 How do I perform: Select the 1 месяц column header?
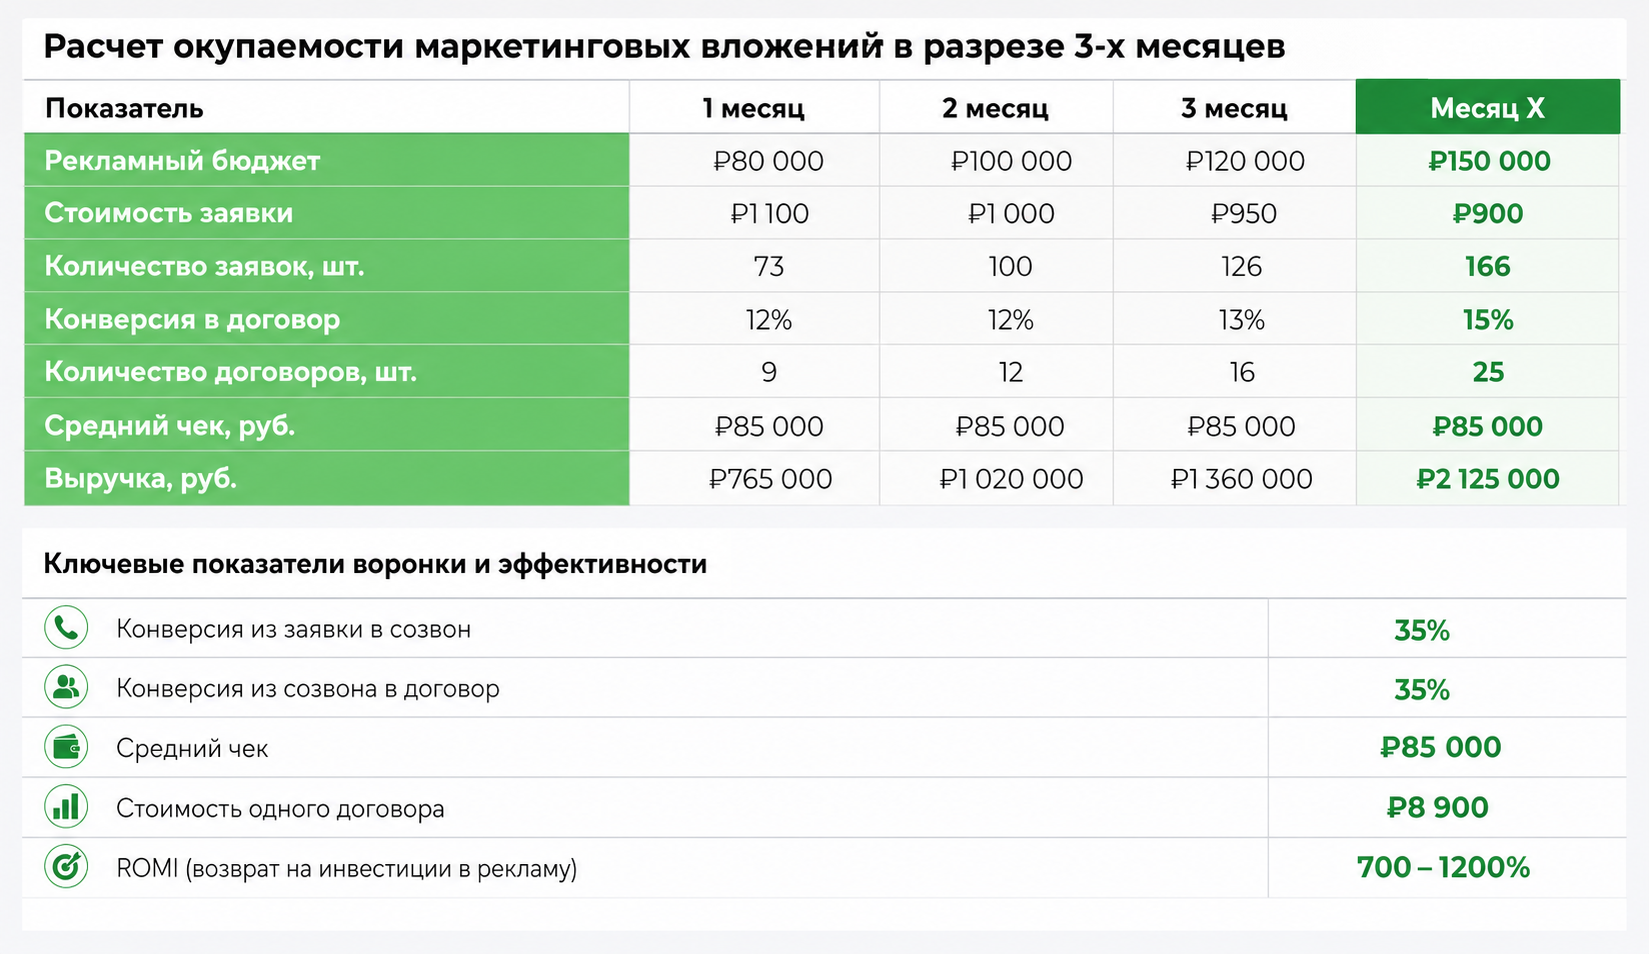point(754,107)
